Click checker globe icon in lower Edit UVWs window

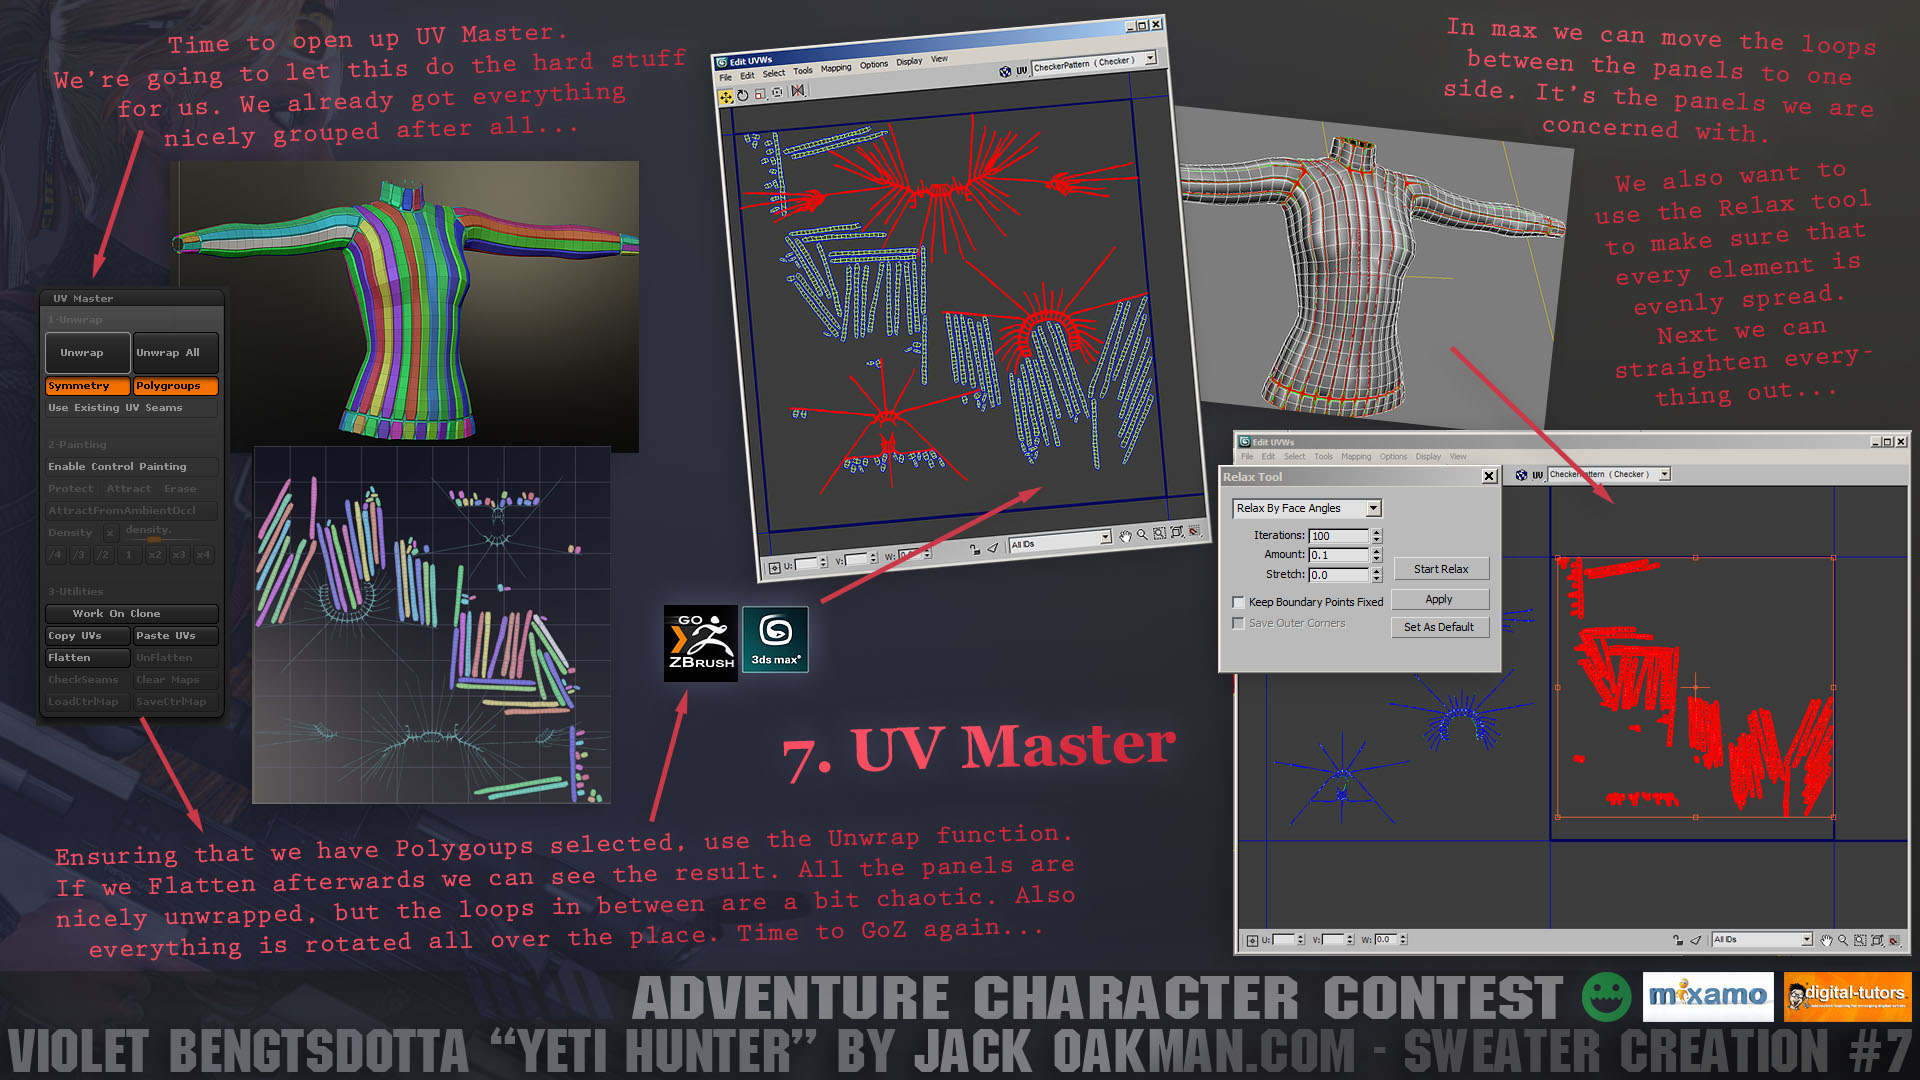pos(1521,475)
